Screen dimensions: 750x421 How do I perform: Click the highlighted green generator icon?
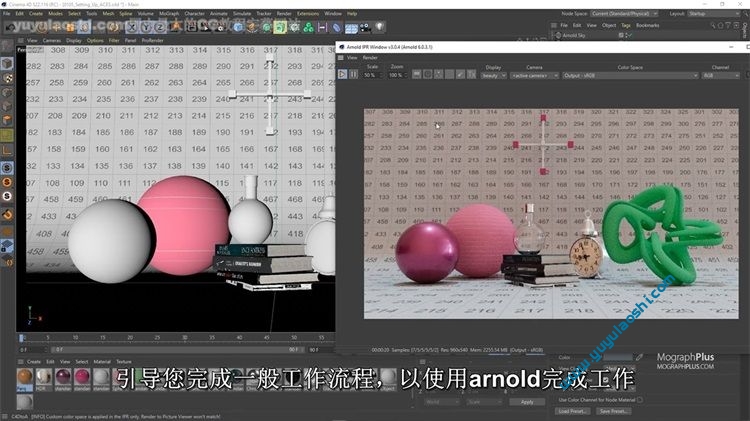click(280, 27)
